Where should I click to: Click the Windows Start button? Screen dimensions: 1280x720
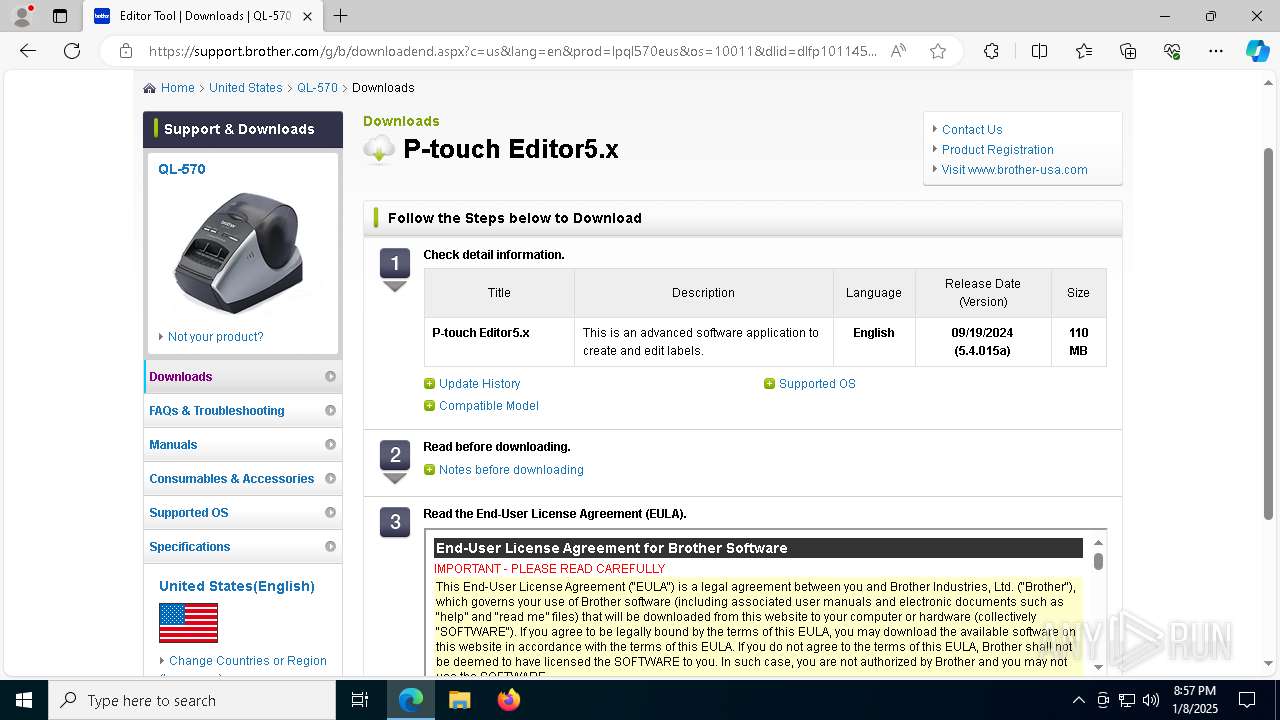pyautogui.click(x=24, y=700)
